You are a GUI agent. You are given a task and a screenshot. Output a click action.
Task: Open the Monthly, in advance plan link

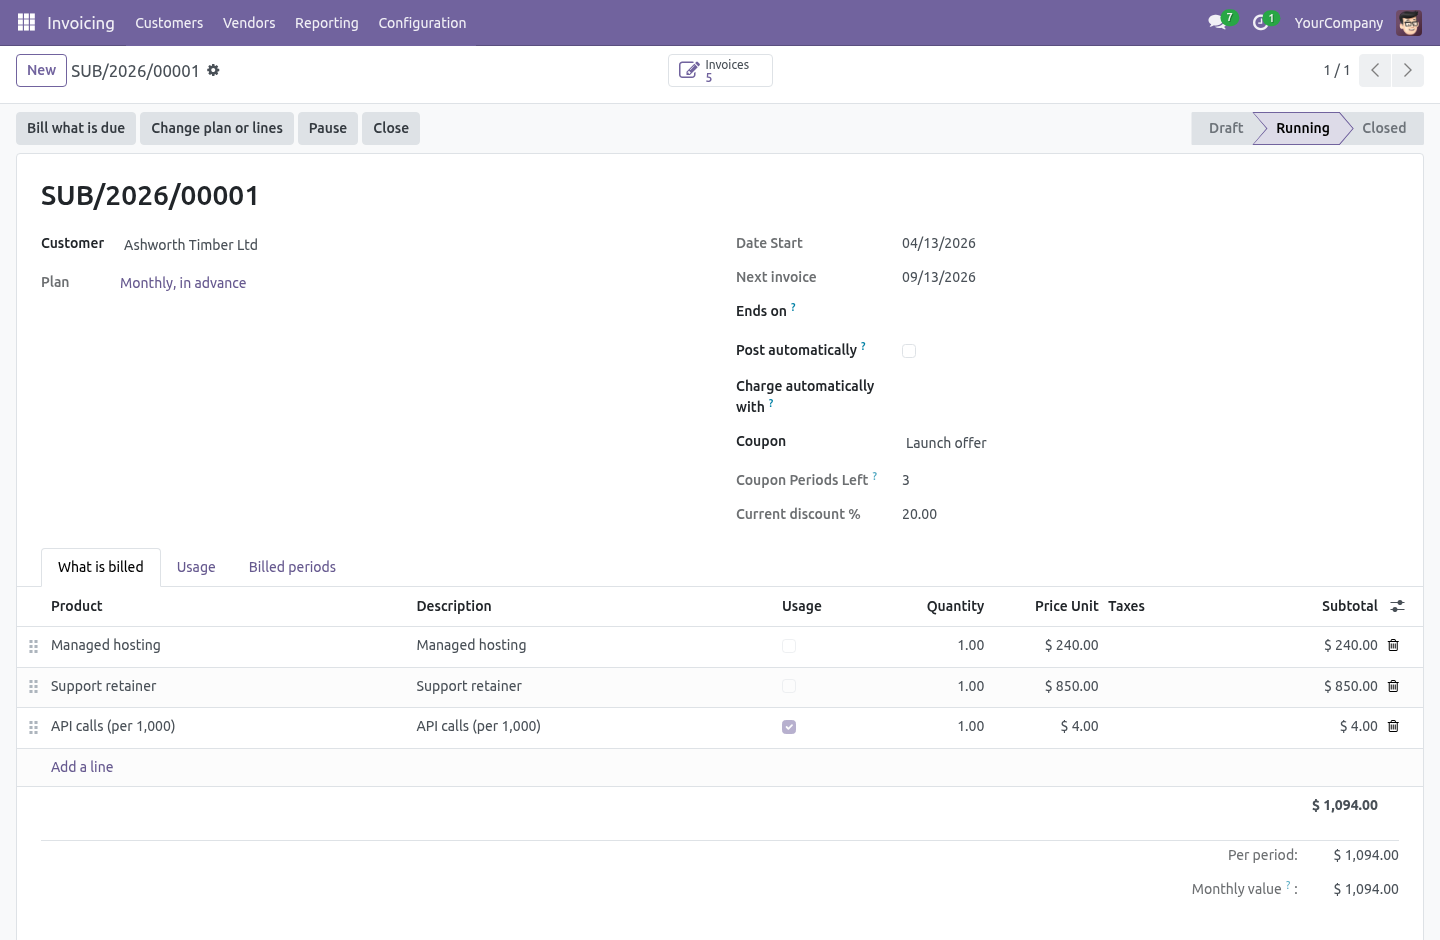click(x=183, y=283)
